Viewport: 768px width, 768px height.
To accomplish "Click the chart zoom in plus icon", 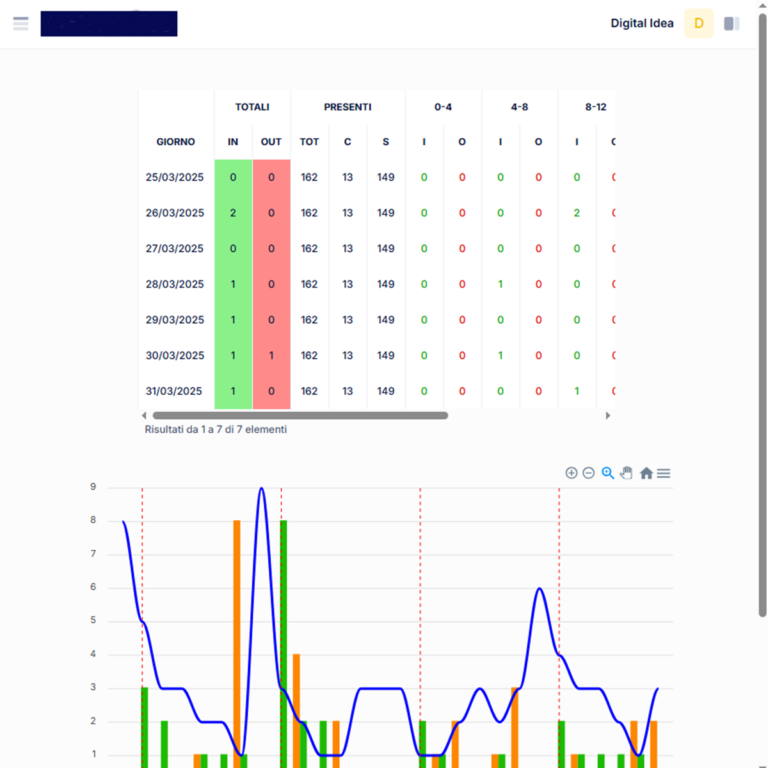I will coord(571,473).
